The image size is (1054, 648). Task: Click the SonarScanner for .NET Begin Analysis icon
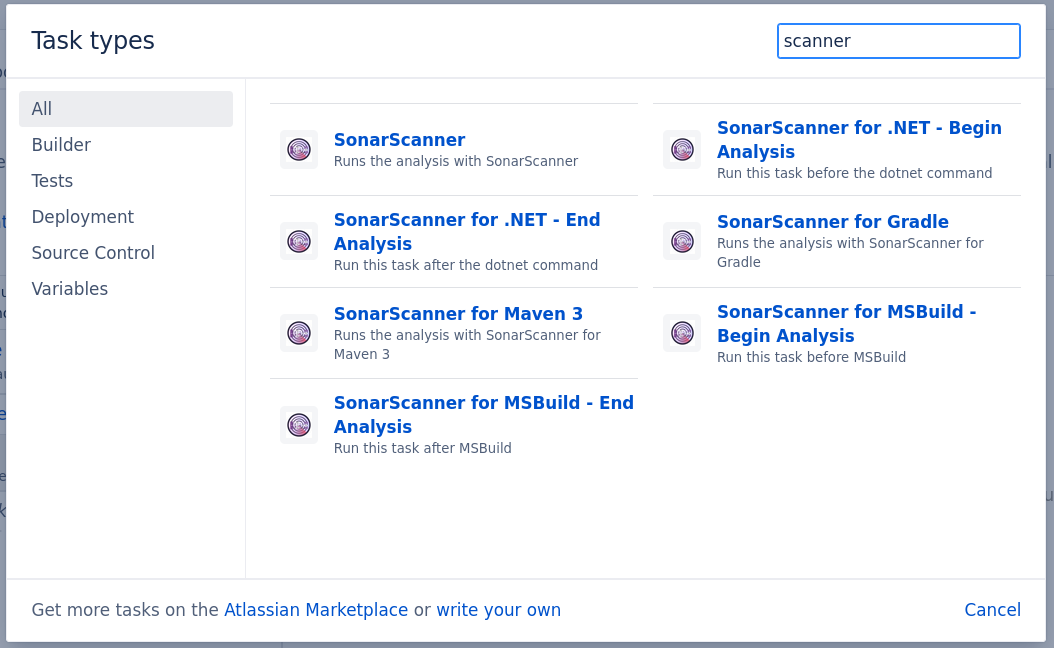[x=682, y=150]
